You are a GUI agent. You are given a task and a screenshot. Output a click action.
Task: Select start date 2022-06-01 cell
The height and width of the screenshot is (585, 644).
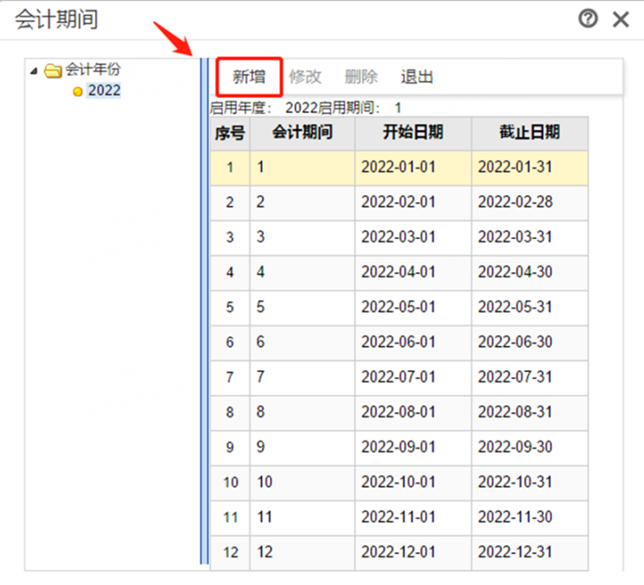coord(413,343)
